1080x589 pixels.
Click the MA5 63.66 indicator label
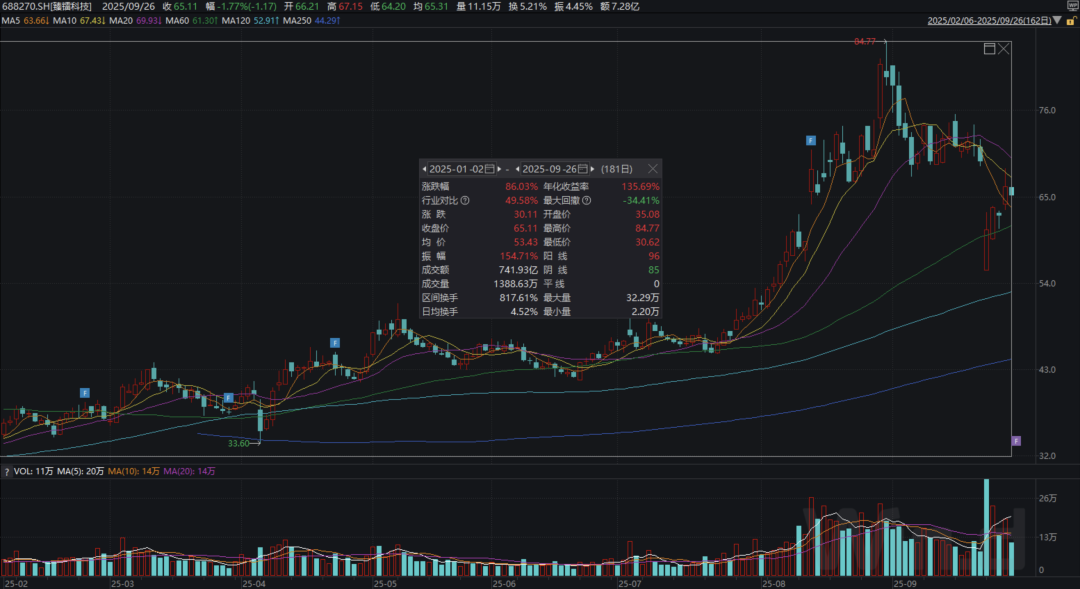[x=25, y=21]
